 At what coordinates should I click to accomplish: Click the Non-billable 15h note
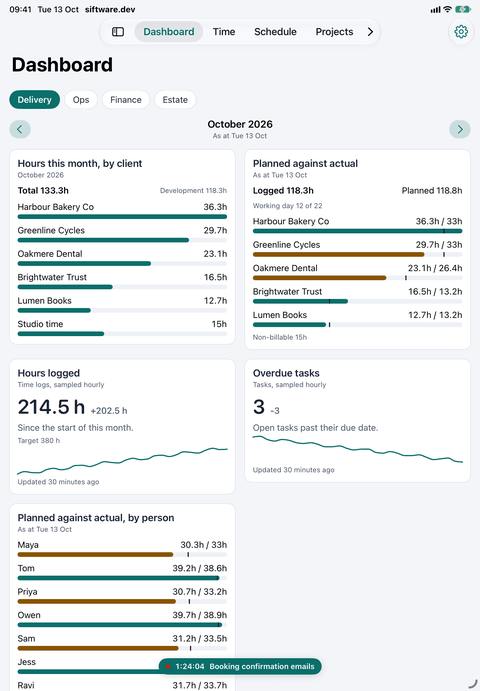280,337
